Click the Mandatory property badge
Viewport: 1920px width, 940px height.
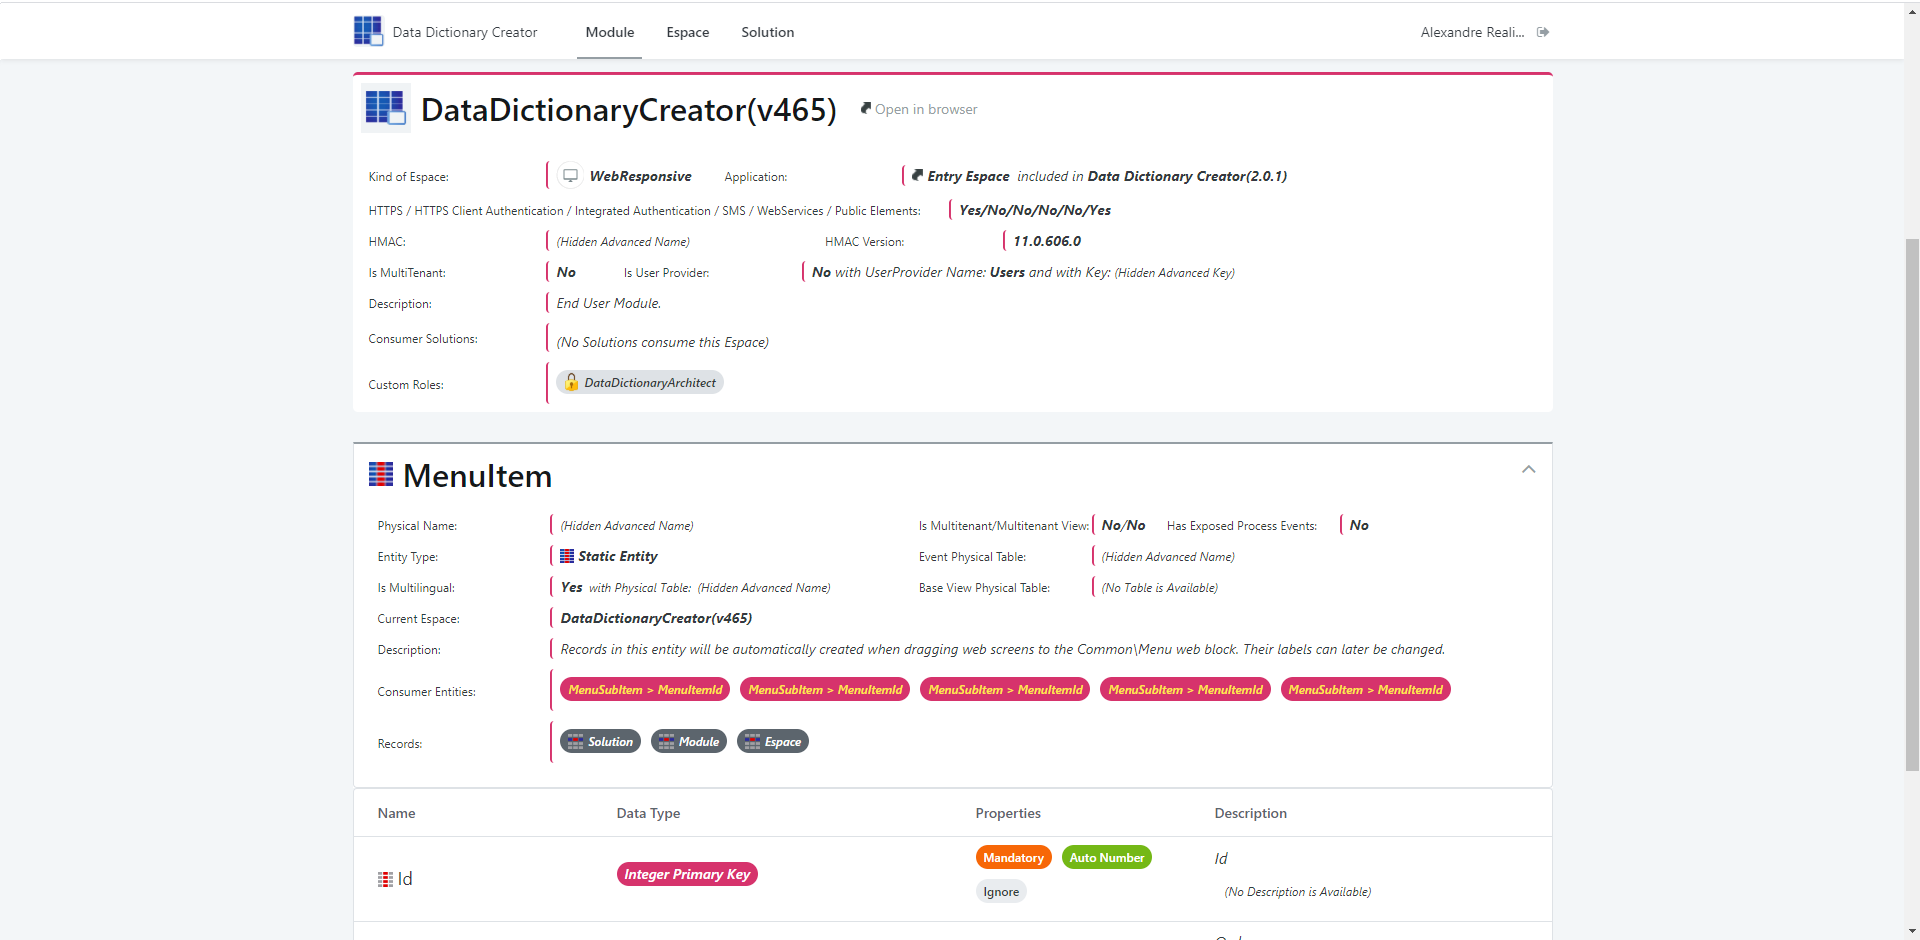click(1013, 857)
